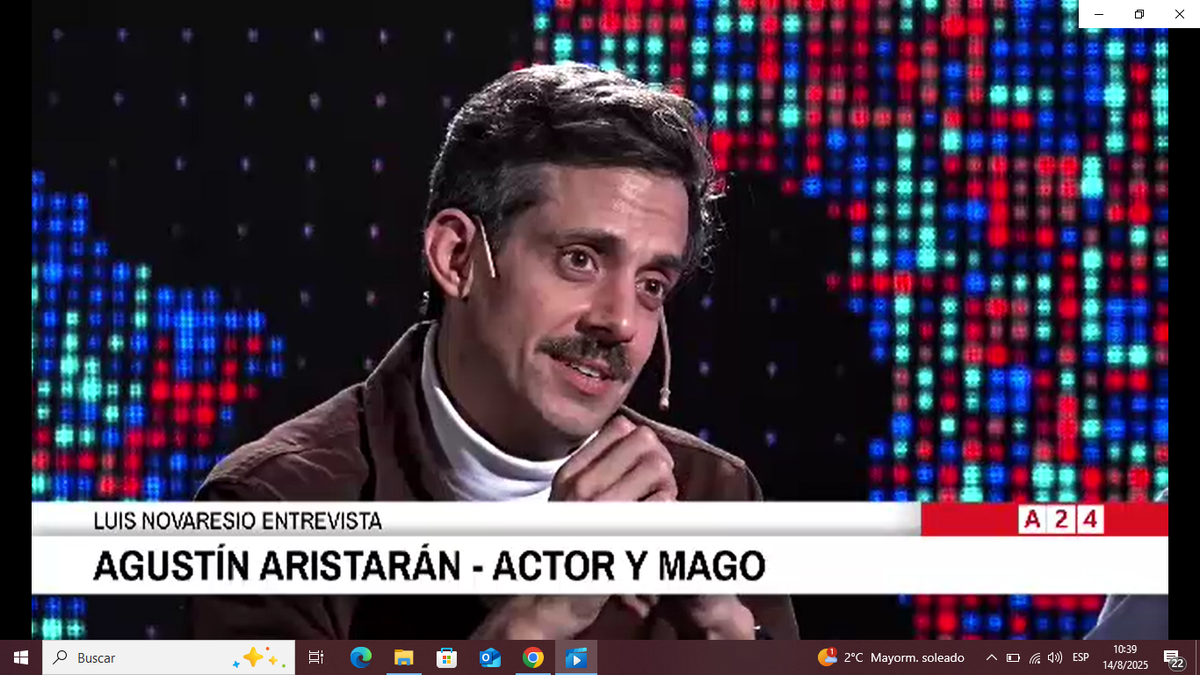1200x675 pixels.
Task: Restore down the video player window
Action: coord(1139,14)
